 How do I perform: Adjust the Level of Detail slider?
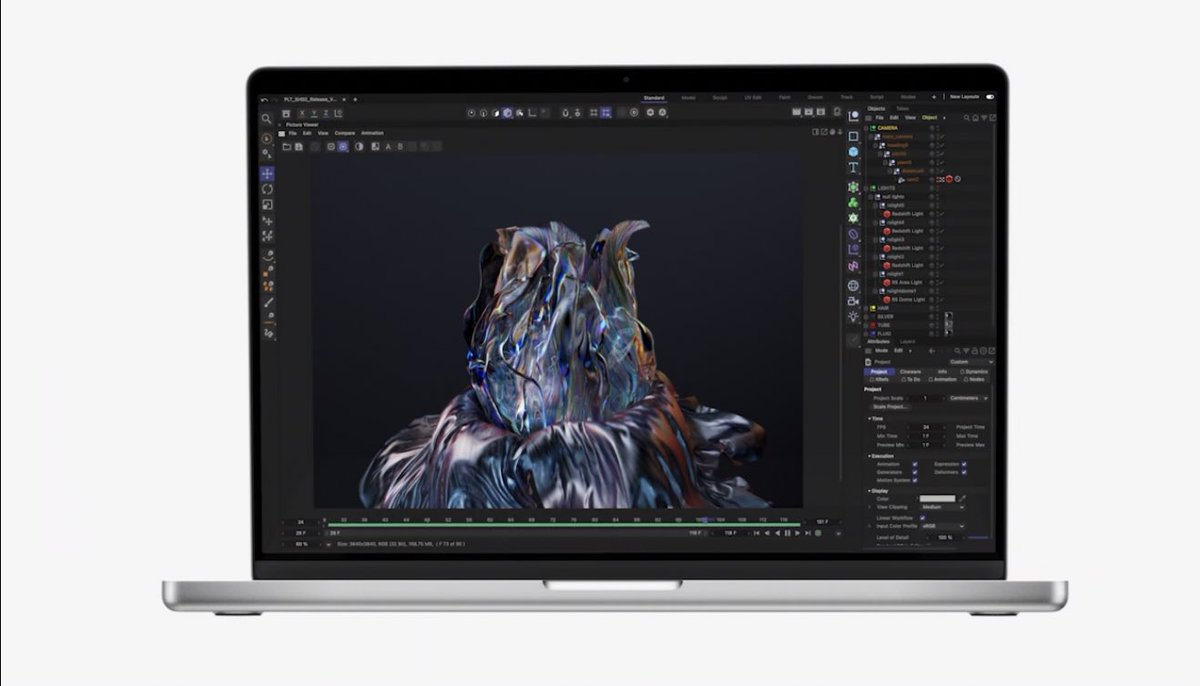point(977,537)
